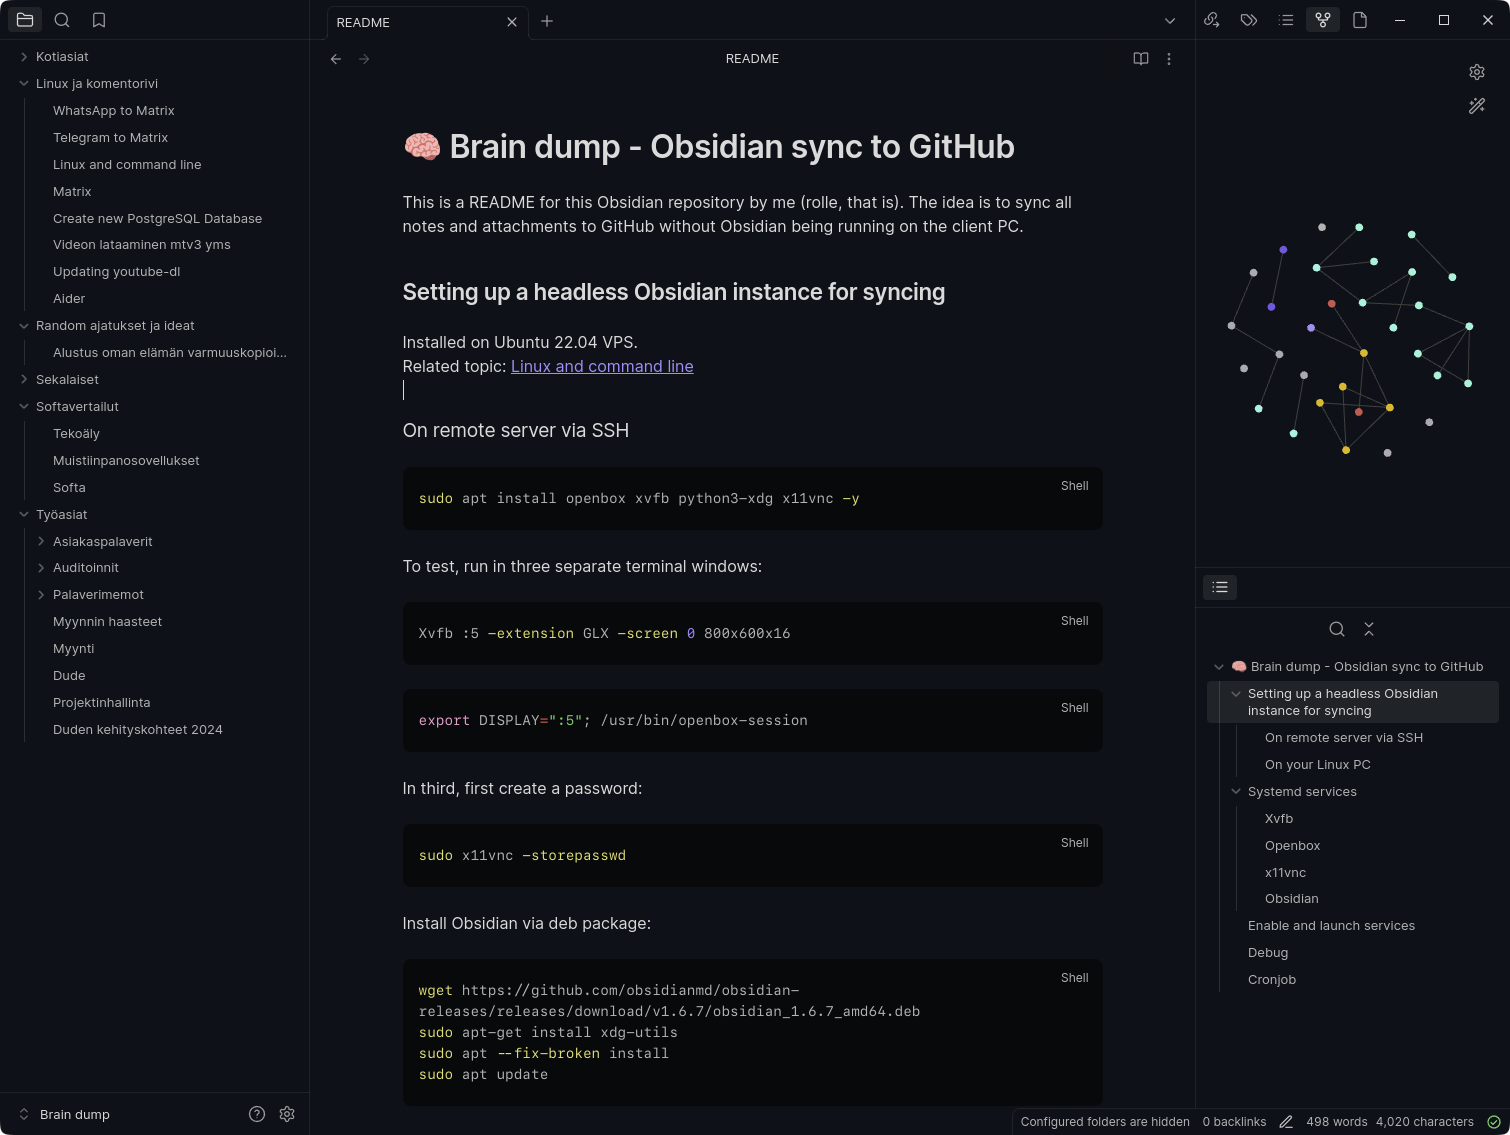The height and width of the screenshot is (1135, 1510).
Task: Open graph settings gear icon
Action: coord(1477,72)
